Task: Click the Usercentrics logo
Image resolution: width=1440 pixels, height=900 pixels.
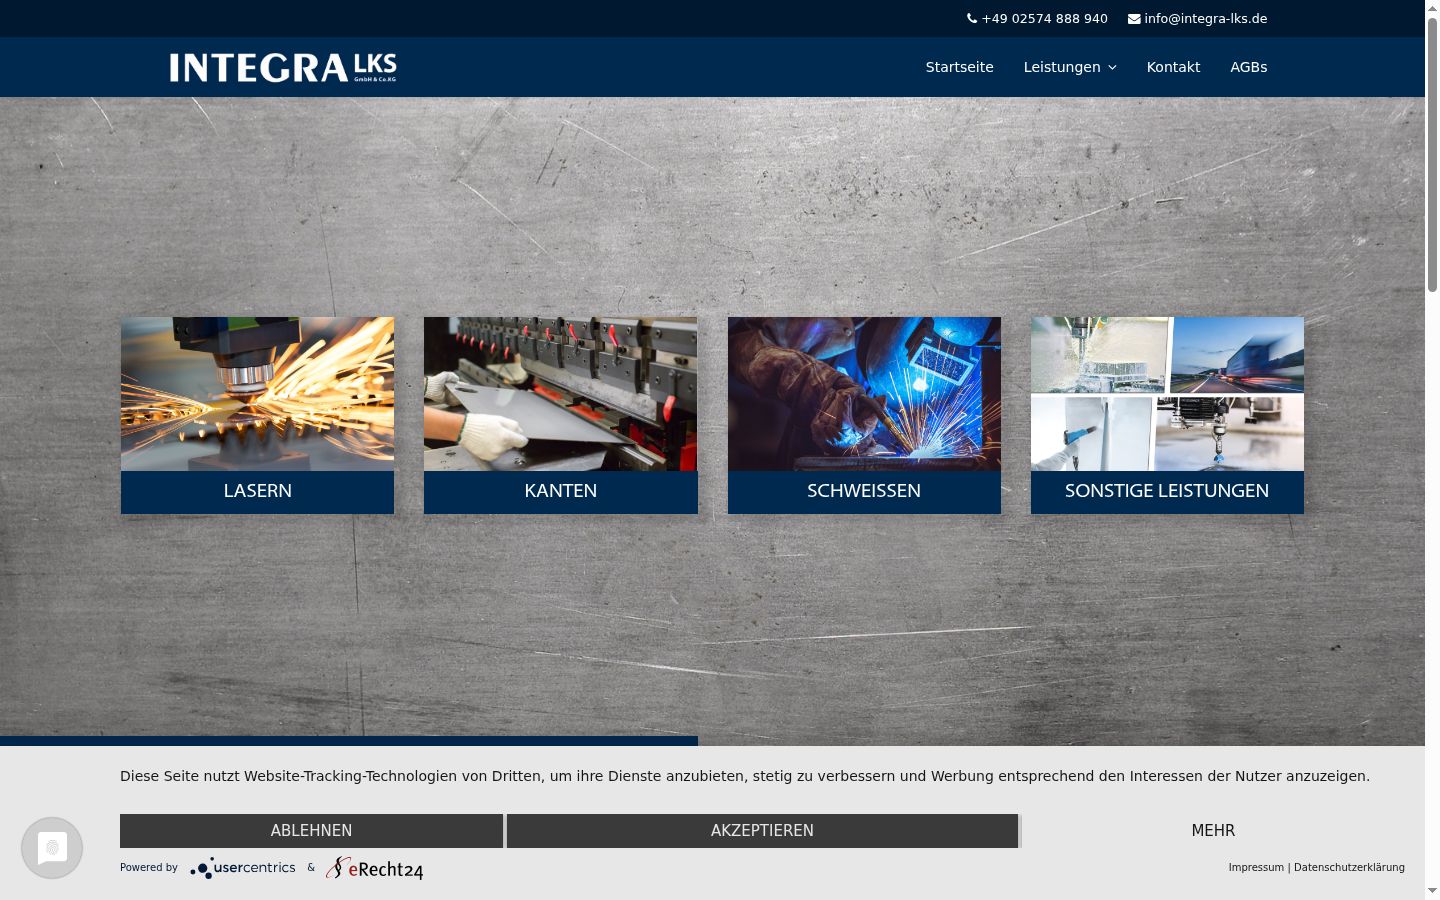Action: coord(243,868)
